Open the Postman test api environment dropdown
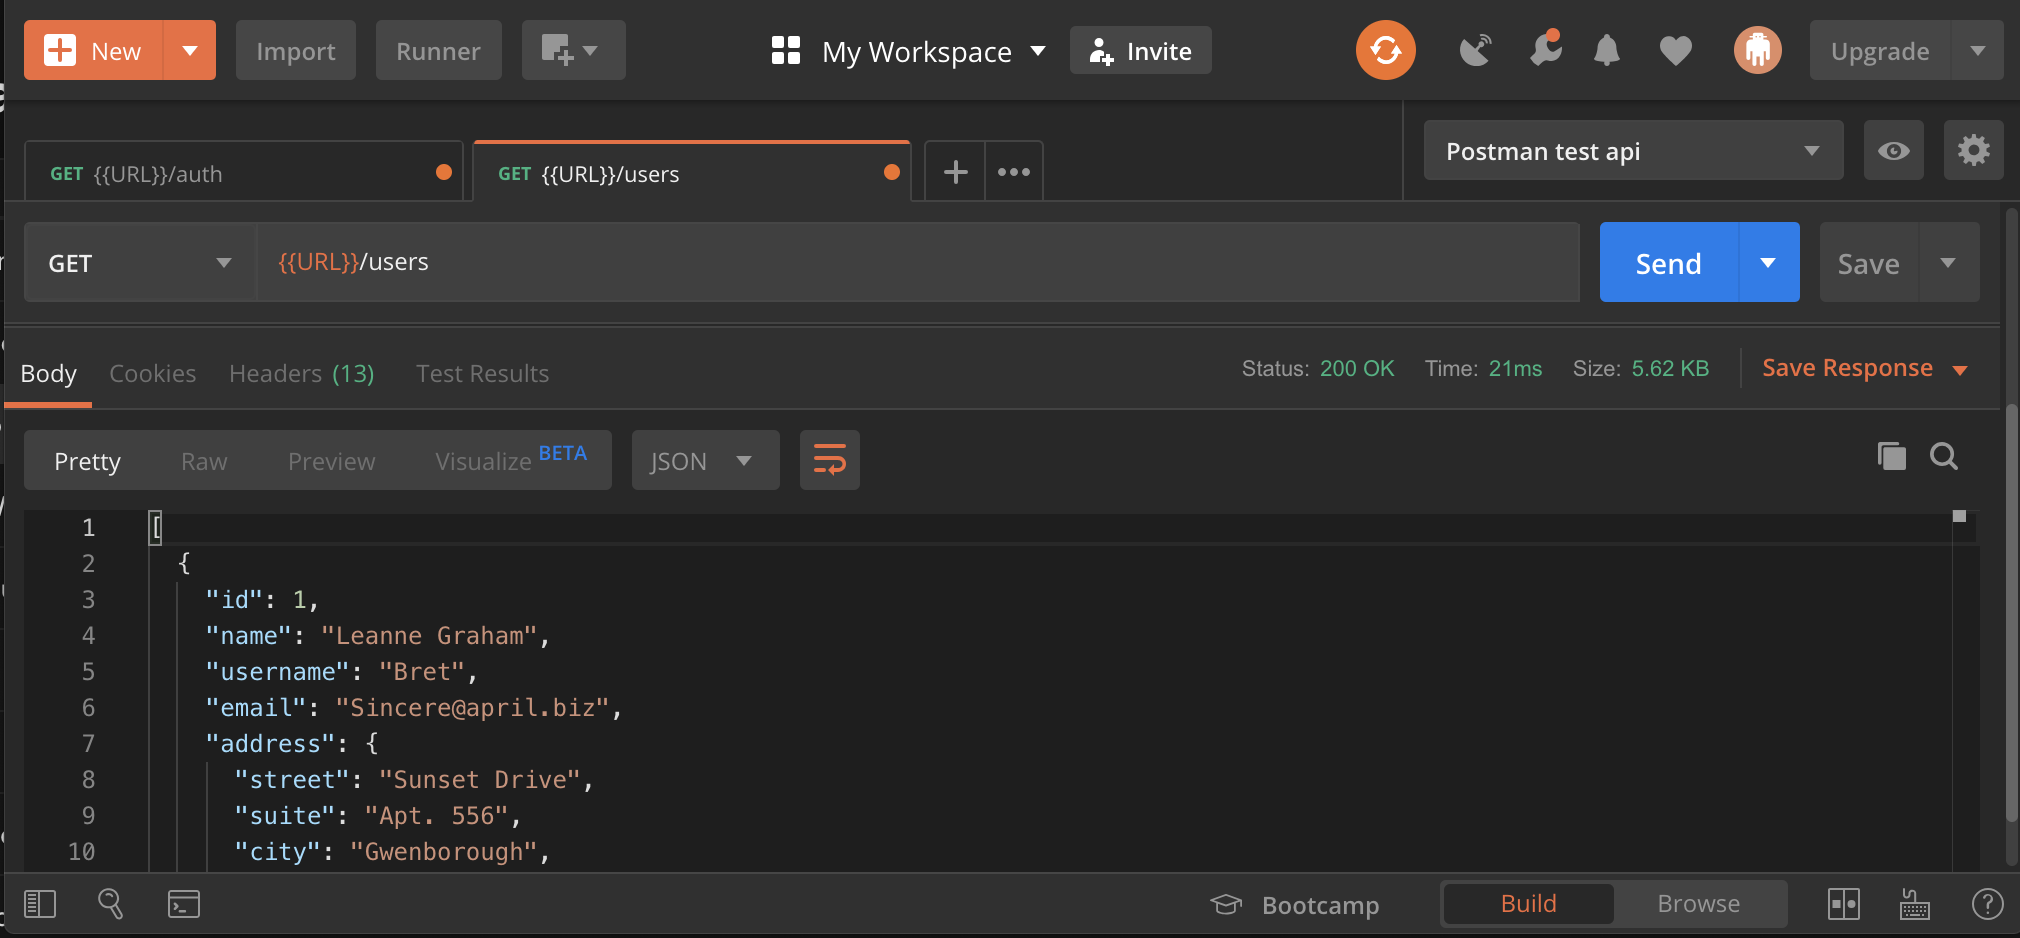Image resolution: width=2020 pixels, height=938 pixels. click(1633, 151)
